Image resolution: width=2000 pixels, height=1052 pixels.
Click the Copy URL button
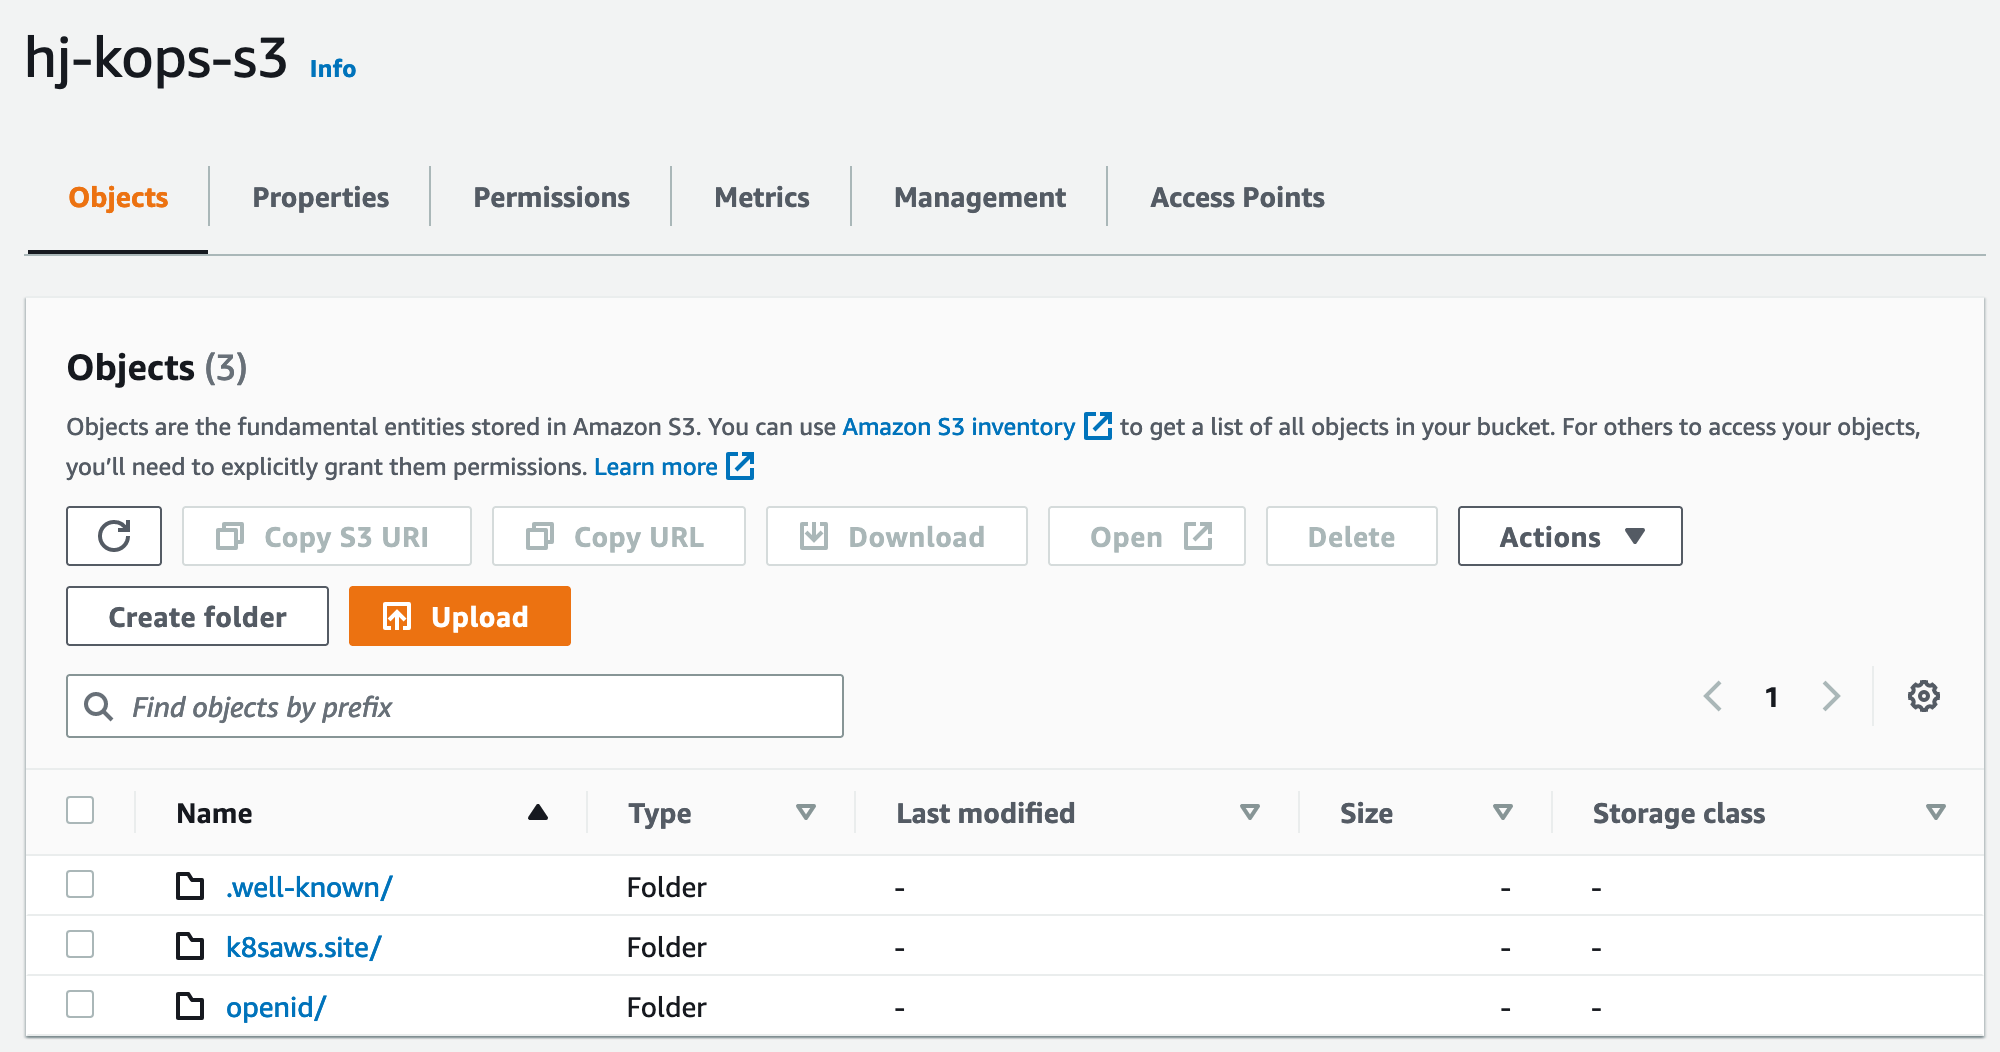619,536
